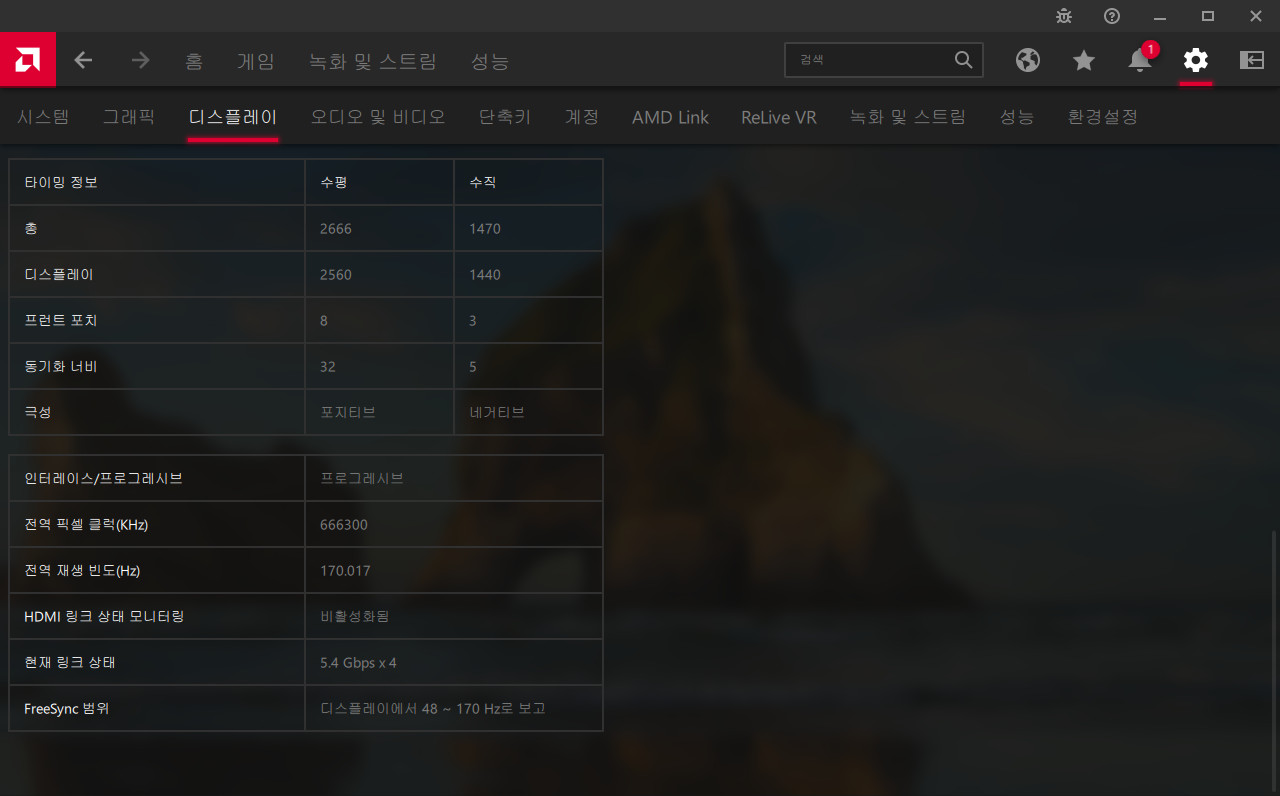Open settings gear icon
This screenshot has width=1280, height=796.
tap(1196, 60)
